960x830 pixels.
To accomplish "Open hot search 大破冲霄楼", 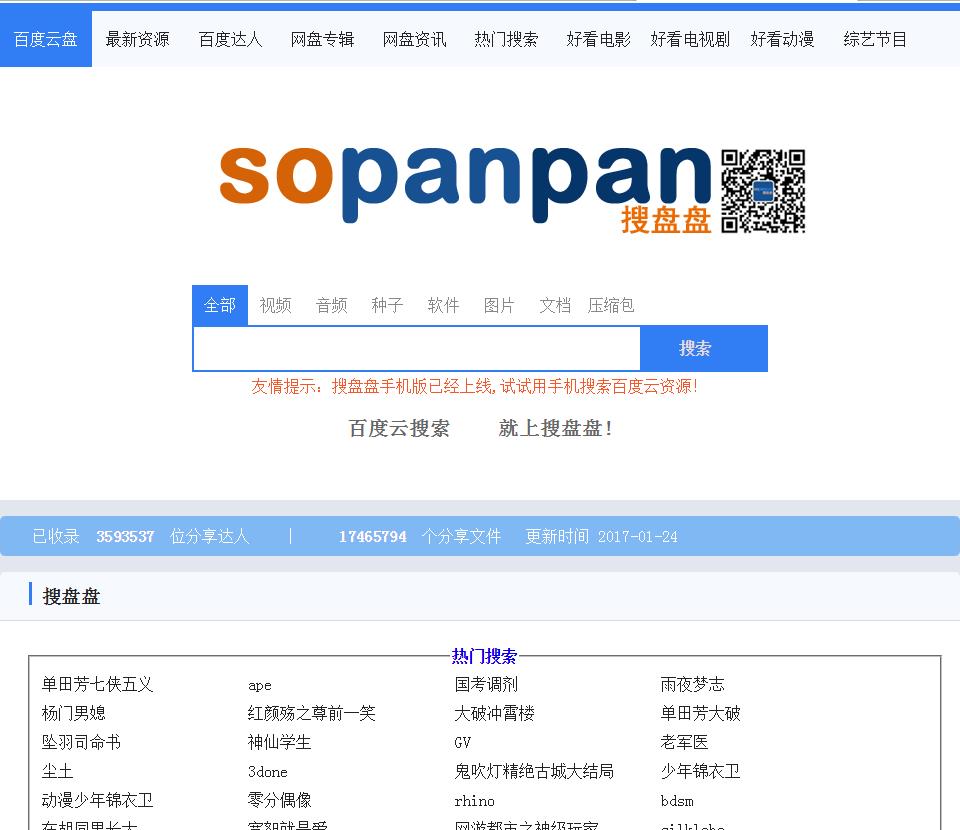I will click(494, 713).
